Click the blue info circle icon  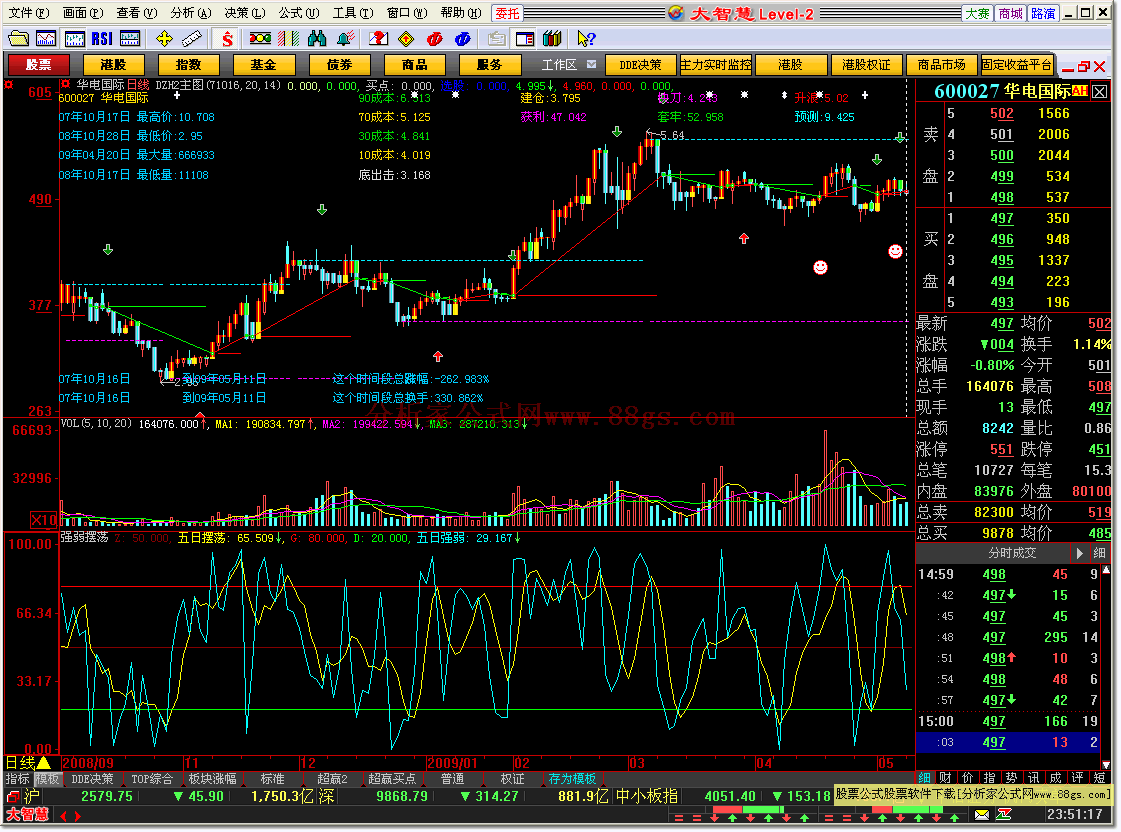tap(463, 39)
